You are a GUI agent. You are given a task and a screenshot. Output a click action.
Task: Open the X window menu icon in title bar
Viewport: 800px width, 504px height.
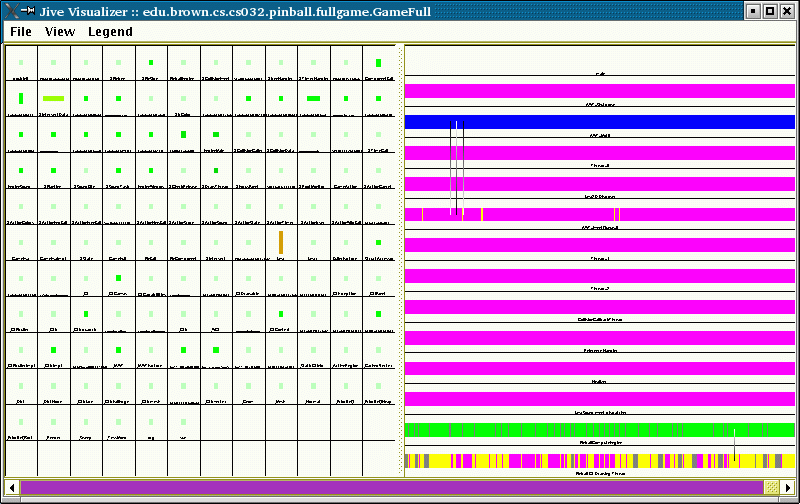click(11, 11)
